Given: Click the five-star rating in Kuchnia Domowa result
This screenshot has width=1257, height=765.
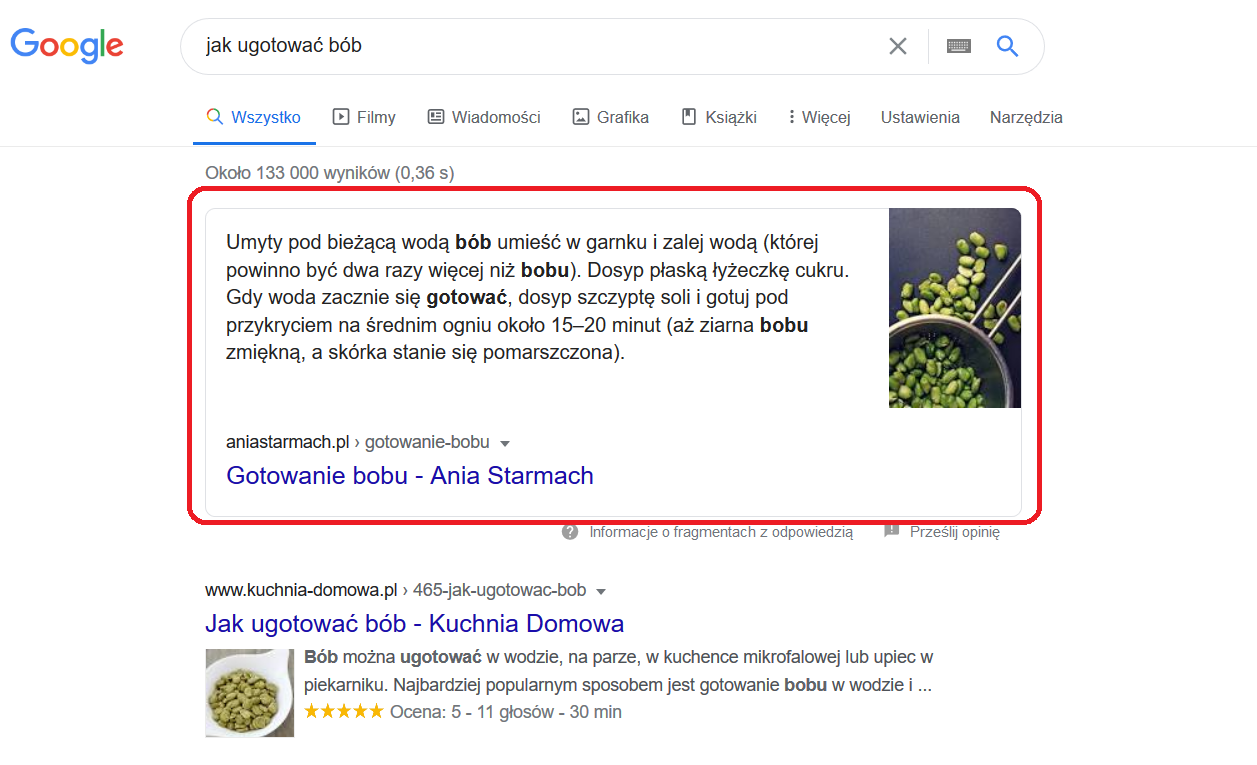Looking at the screenshot, I should [x=344, y=711].
